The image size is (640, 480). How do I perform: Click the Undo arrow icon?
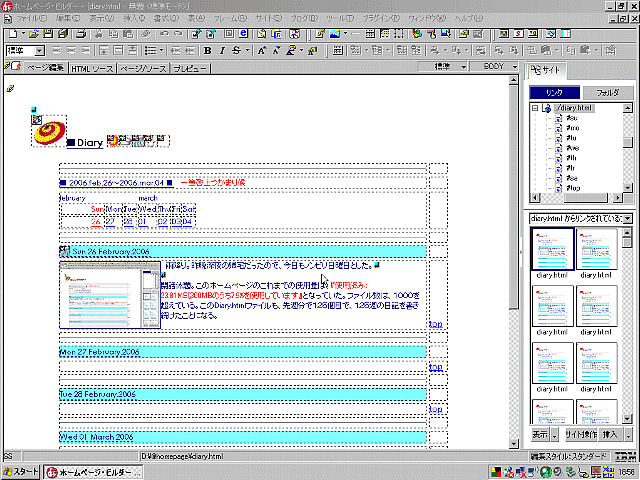(x=165, y=33)
